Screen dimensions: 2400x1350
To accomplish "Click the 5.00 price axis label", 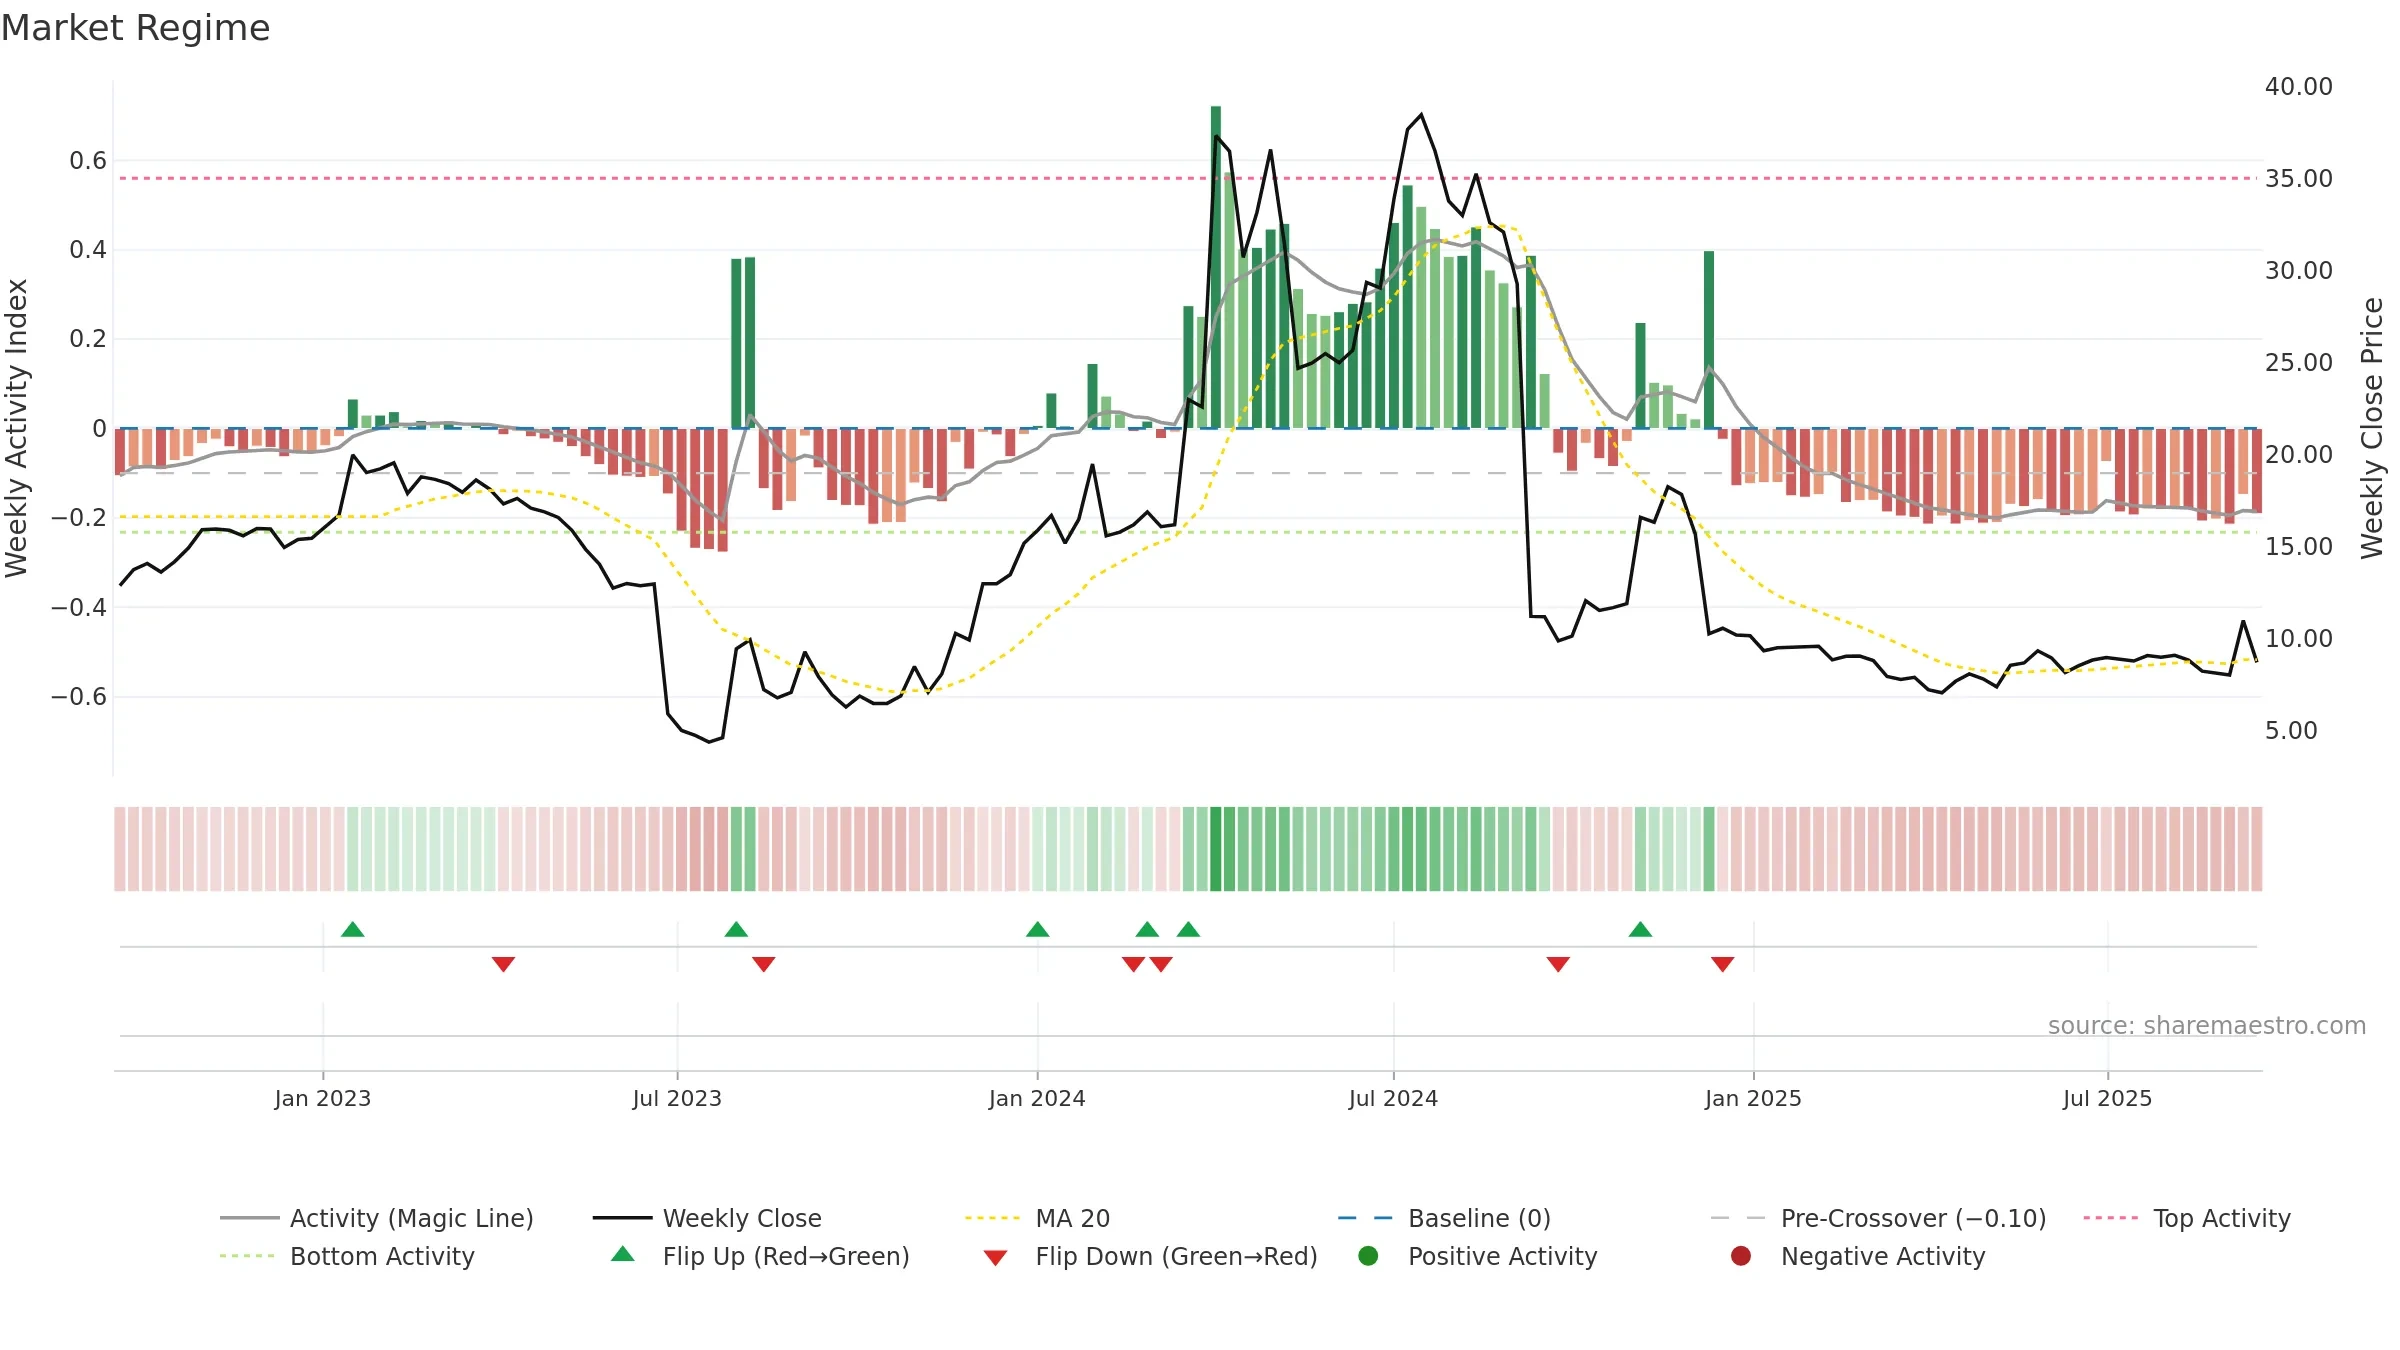I will [x=2290, y=731].
